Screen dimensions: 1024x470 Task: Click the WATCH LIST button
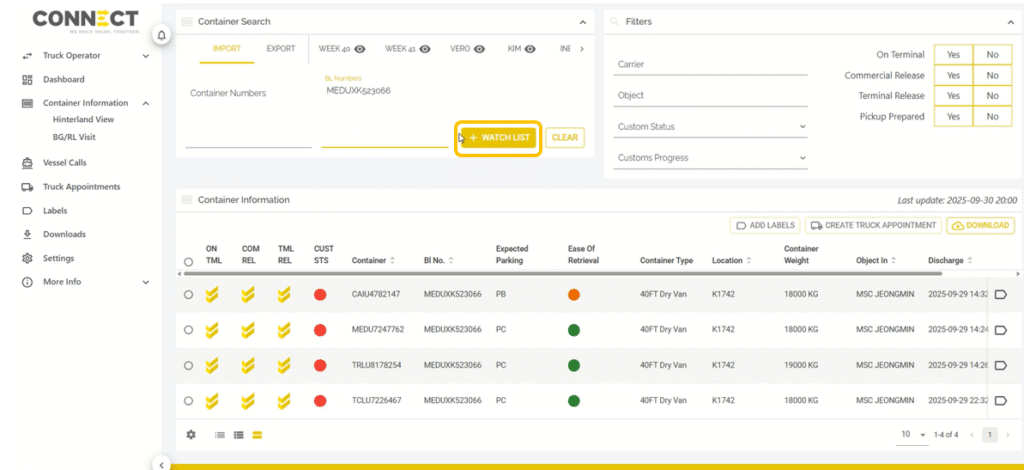tap(499, 137)
